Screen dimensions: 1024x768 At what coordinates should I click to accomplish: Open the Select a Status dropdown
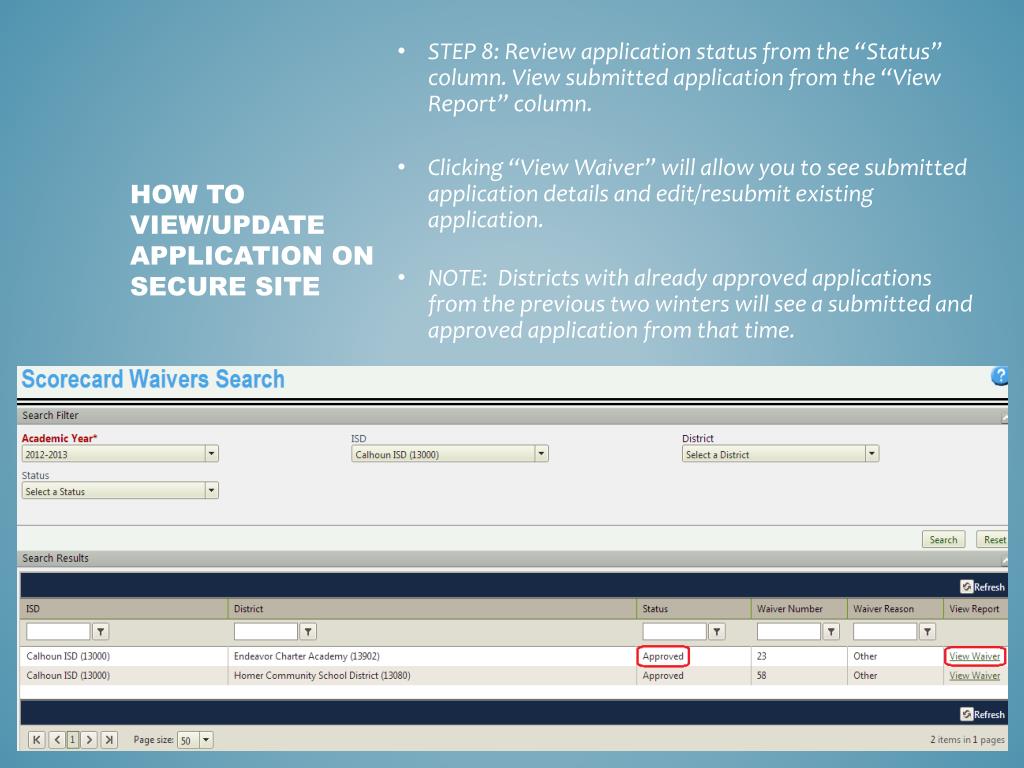[x=211, y=491]
